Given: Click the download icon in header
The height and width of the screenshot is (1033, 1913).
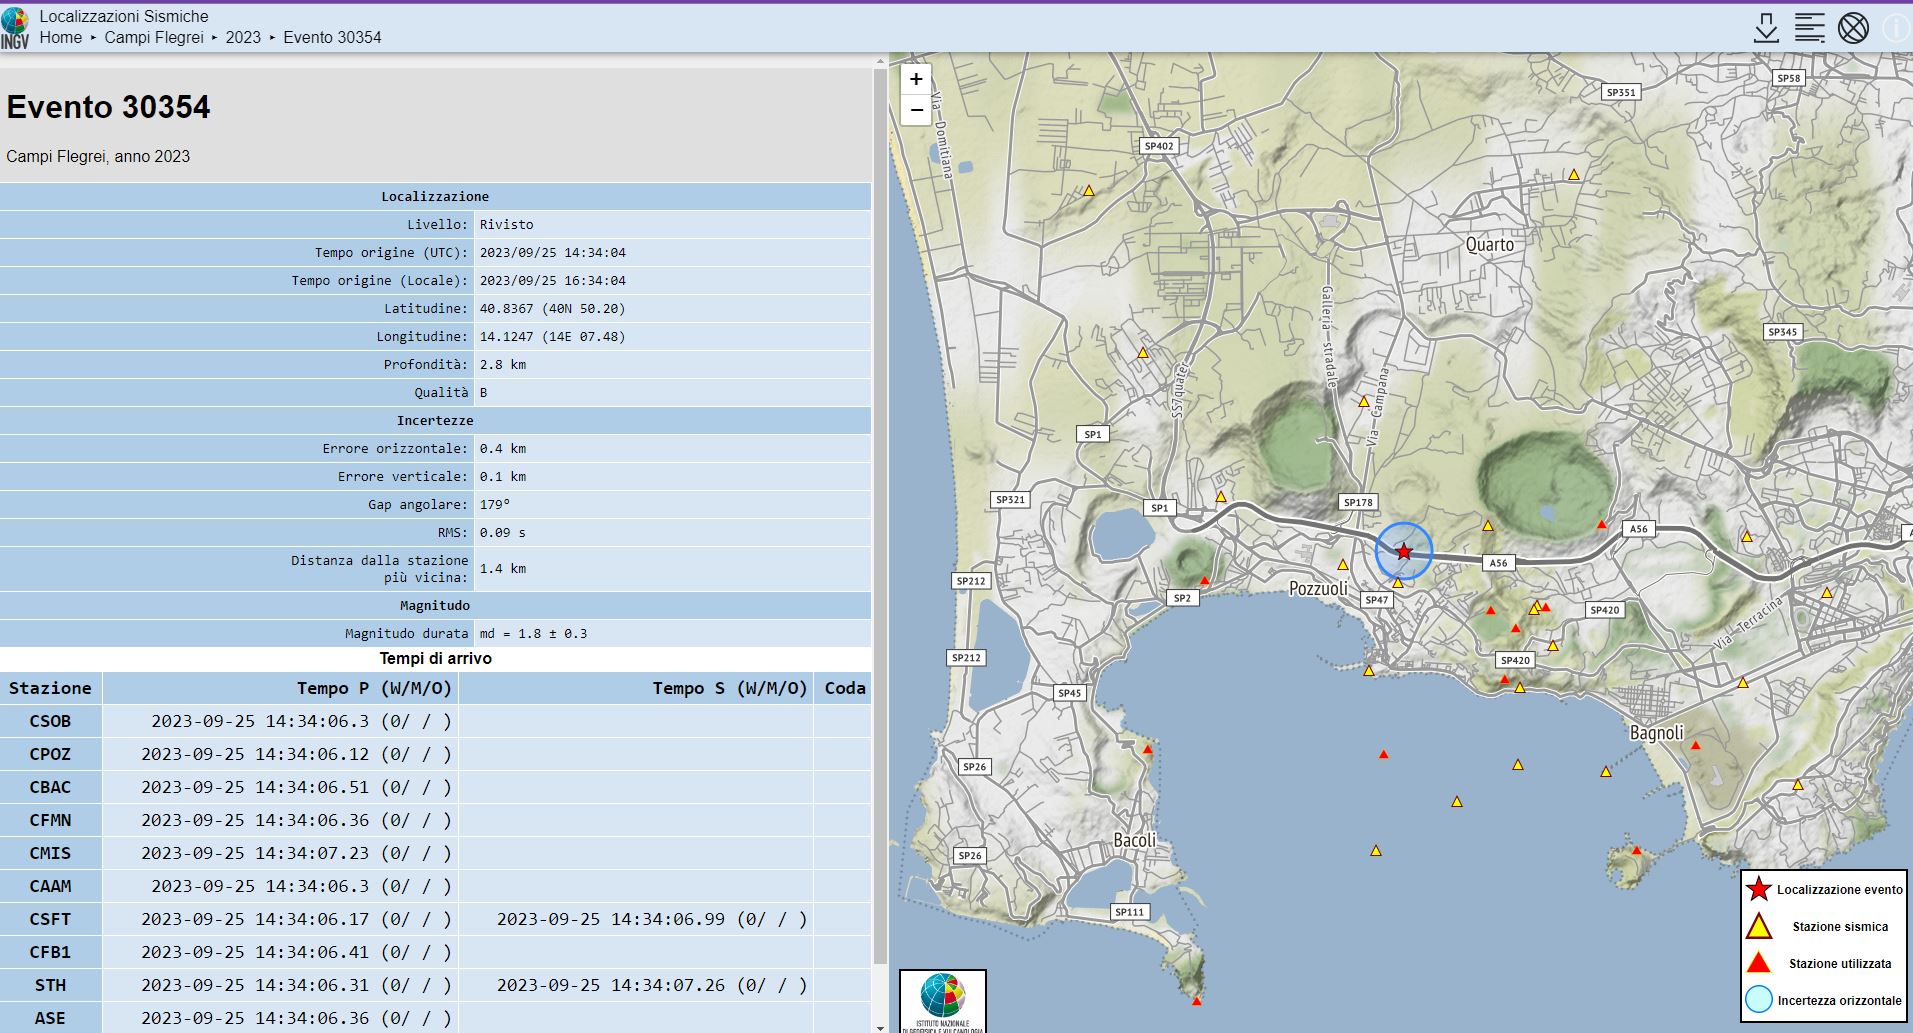Looking at the screenshot, I should tap(1766, 27).
